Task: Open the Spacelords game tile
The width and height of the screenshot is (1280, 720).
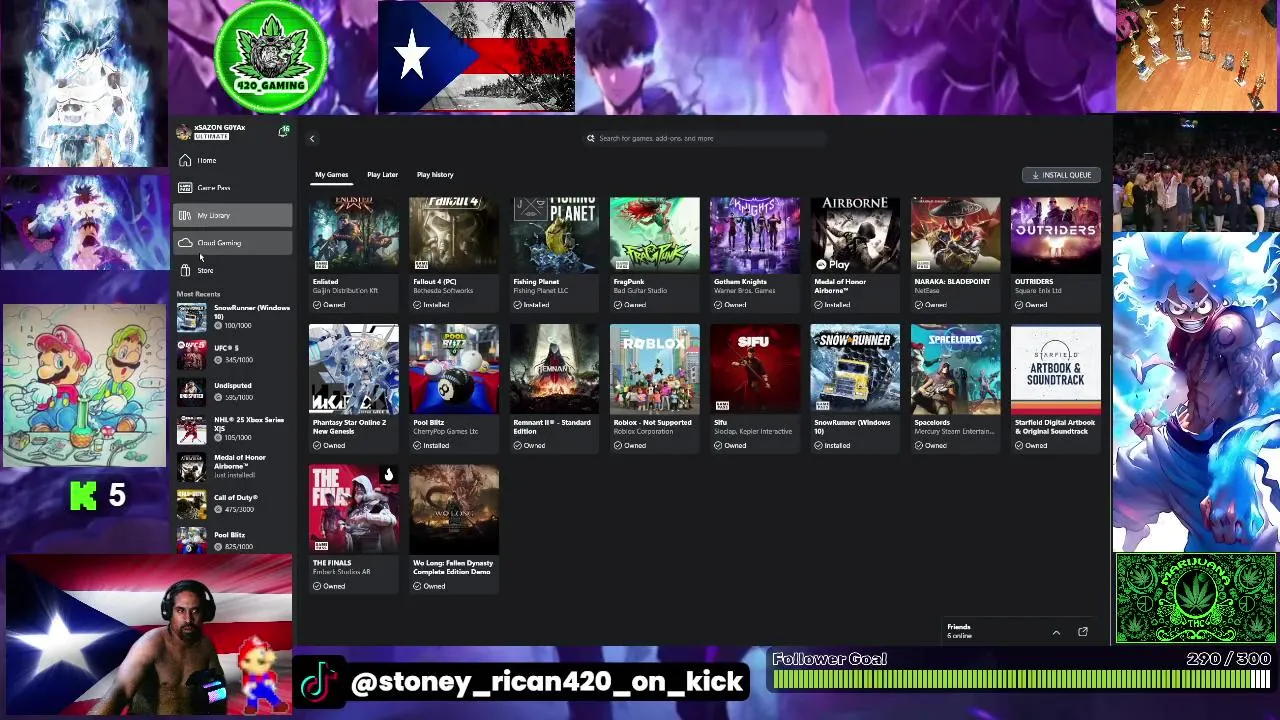Action: coord(955,388)
